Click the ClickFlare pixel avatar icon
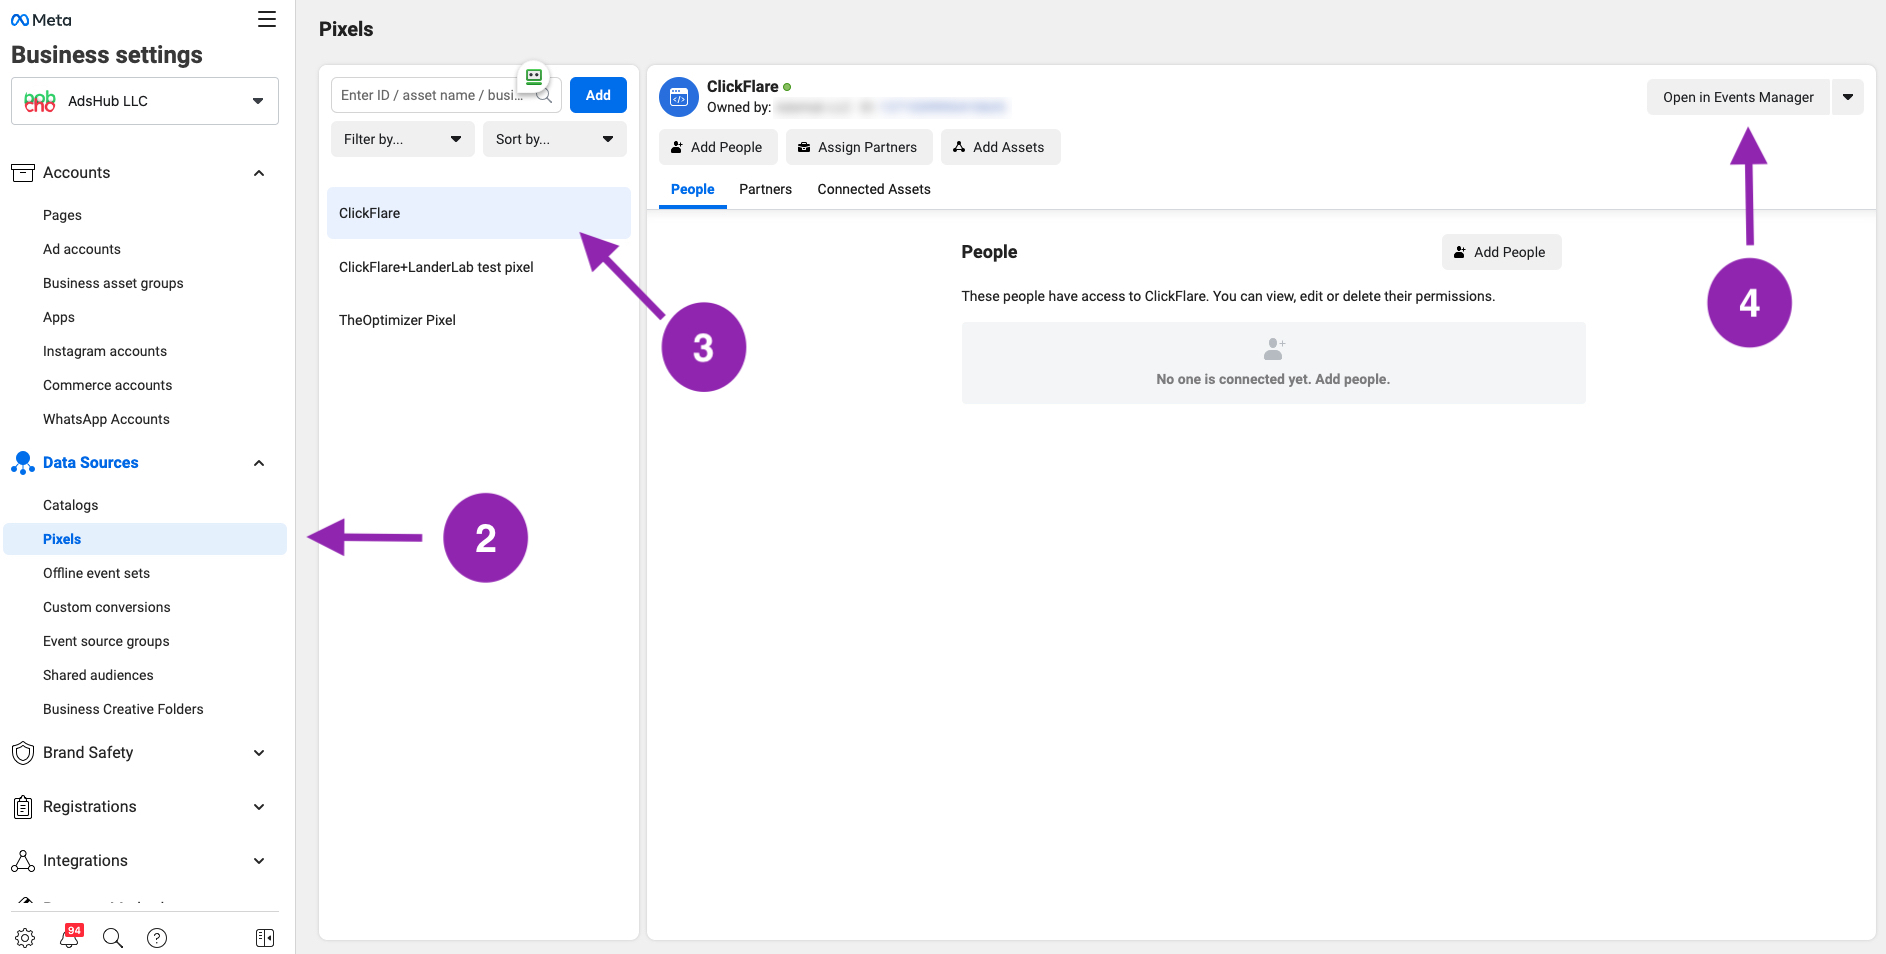 tap(679, 97)
